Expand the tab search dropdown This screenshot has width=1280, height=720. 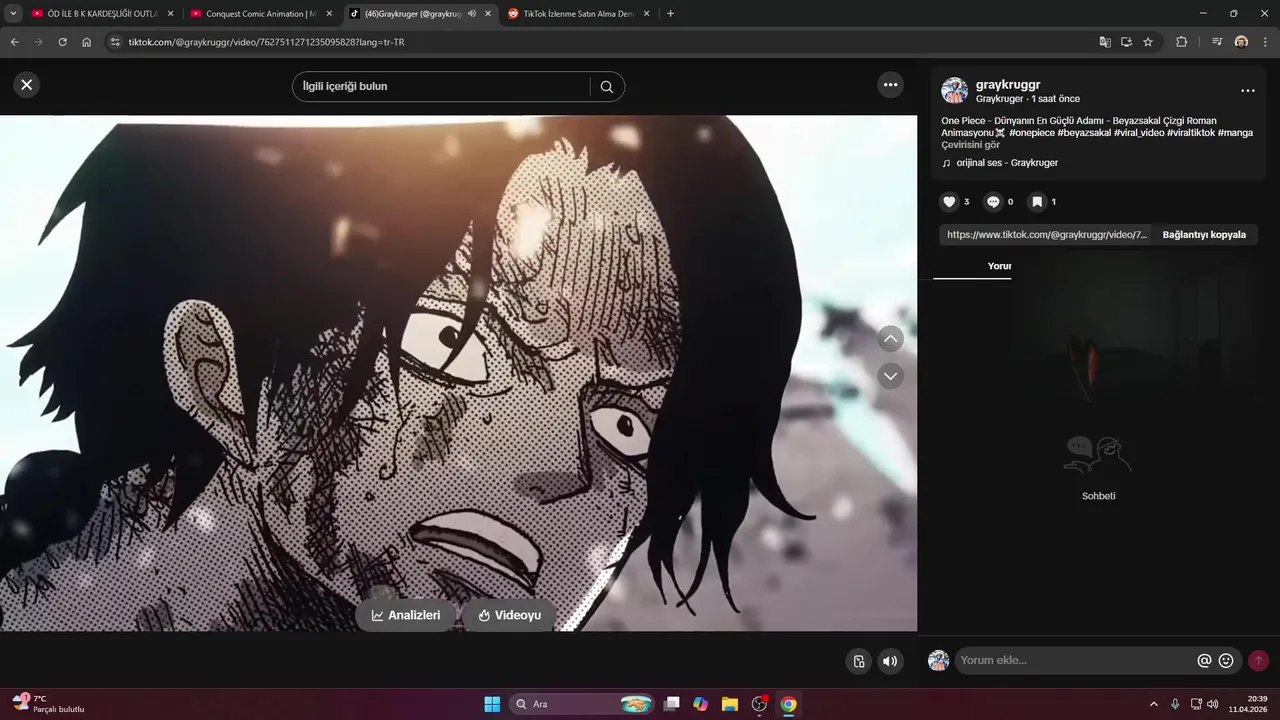[x=13, y=14]
